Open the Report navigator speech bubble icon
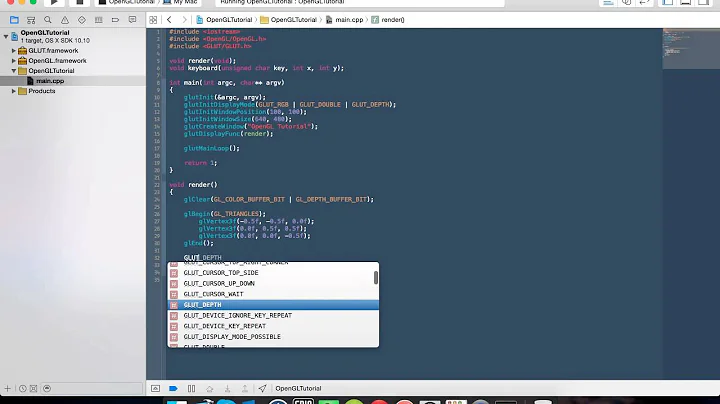Viewport: 720px width, 404px height. pos(132,20)
